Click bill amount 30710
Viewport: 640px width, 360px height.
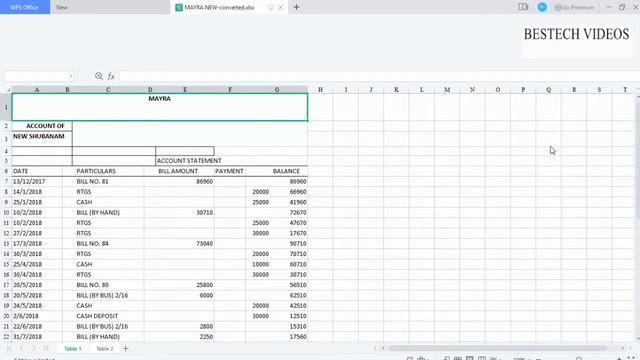179,213
